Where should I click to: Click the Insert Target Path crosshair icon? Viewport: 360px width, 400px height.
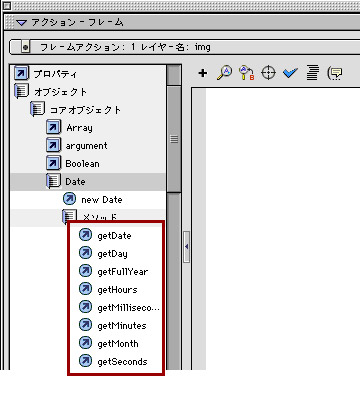[269, 73]
